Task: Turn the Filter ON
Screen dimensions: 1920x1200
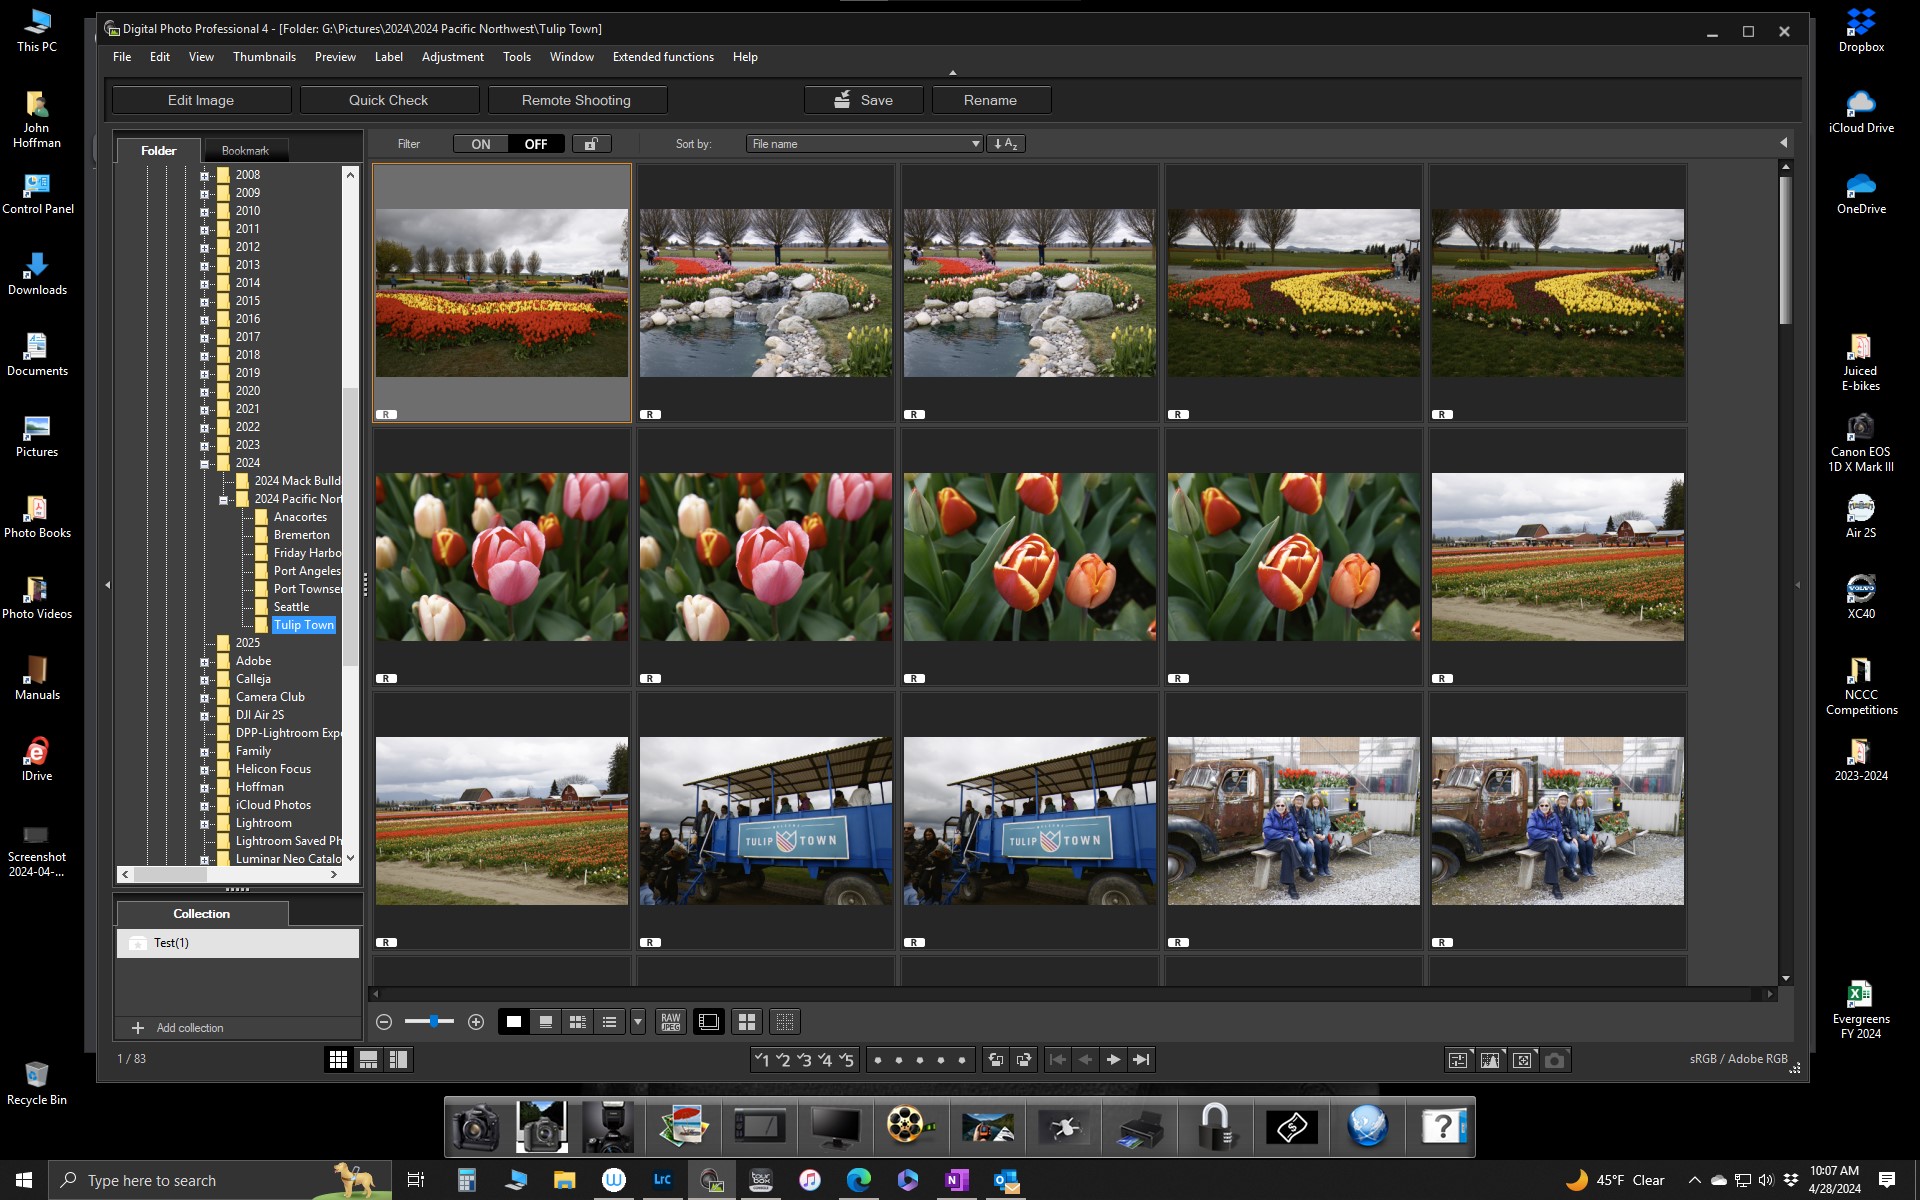Action: tap(481, 144)
